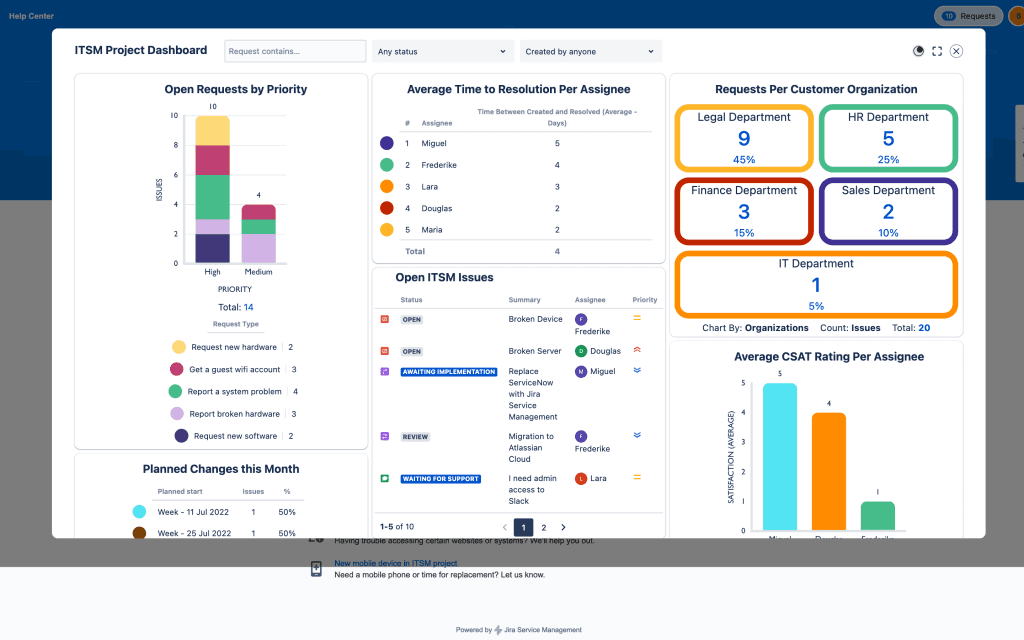This screenshot has width=1024, height=640.
Task: Click the Migration to Atlassian Cloud type icon
Action: pos(384,436)
